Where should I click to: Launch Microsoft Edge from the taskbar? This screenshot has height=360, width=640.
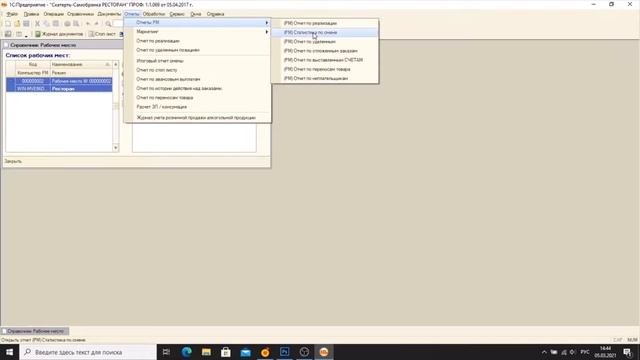point(187,352)
